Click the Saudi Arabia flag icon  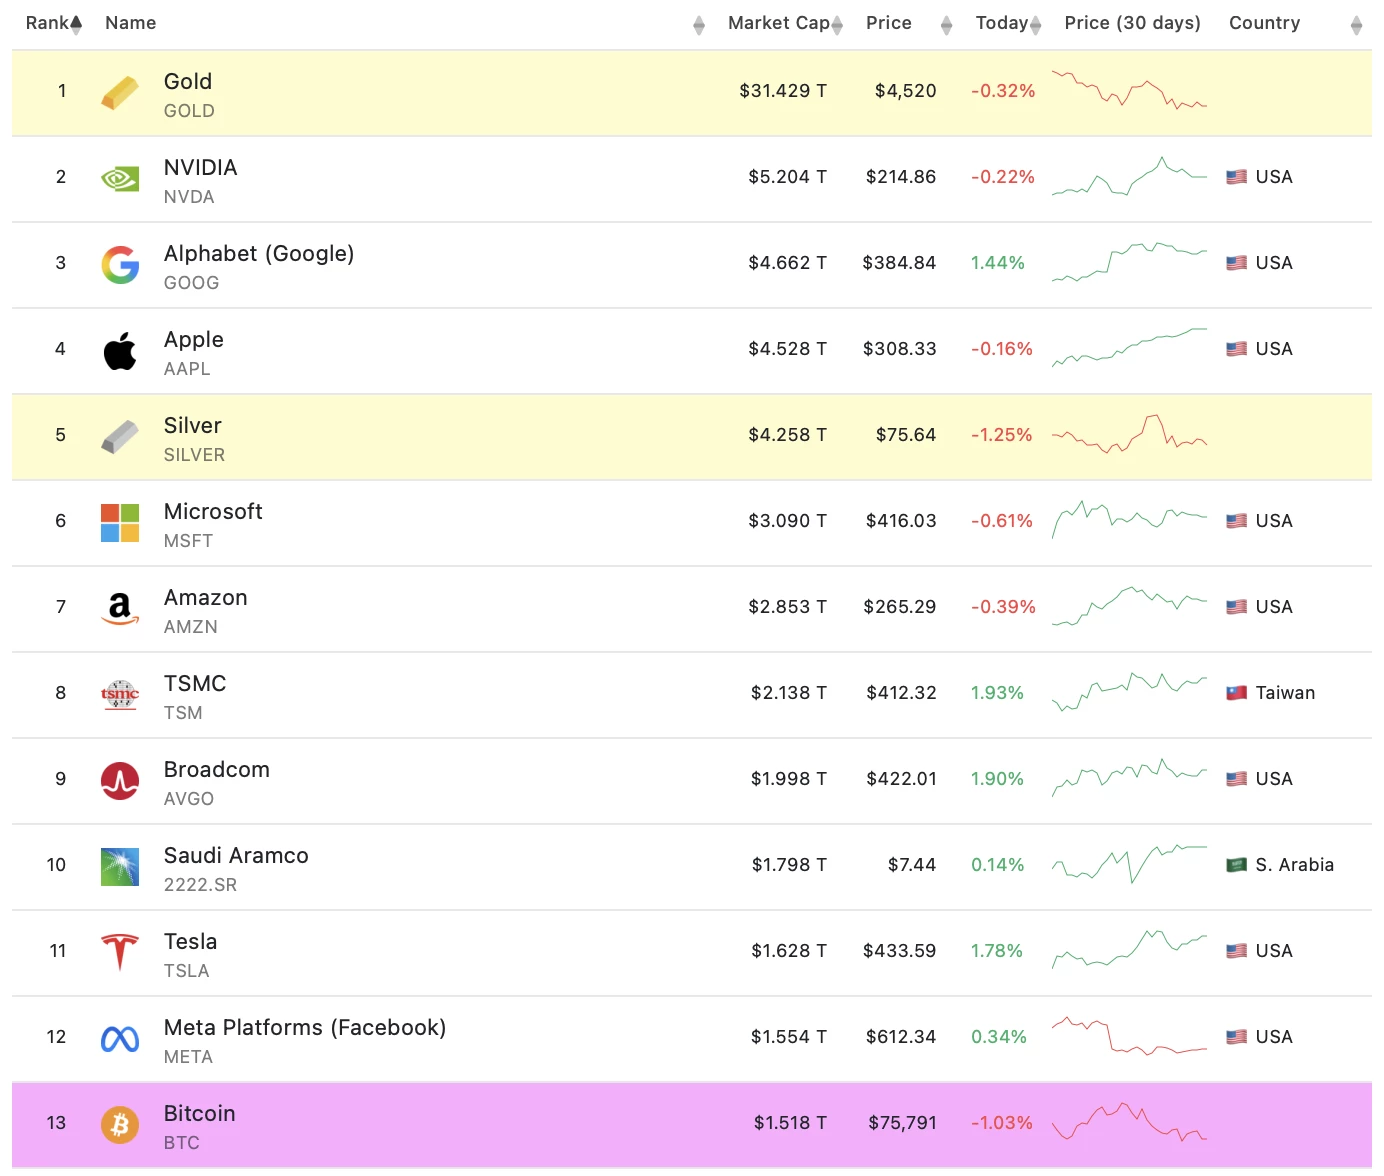1237,865
